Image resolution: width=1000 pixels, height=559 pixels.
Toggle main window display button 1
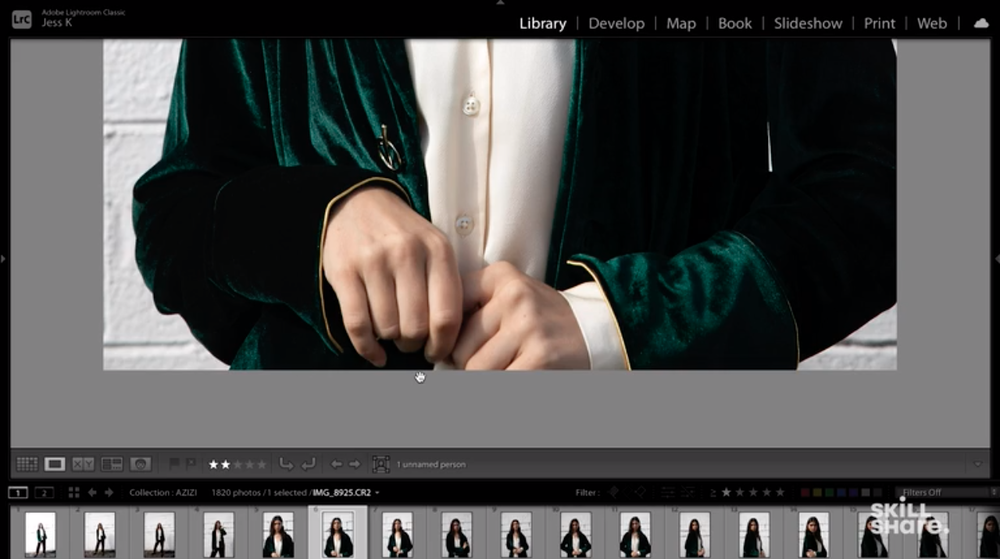18,492
